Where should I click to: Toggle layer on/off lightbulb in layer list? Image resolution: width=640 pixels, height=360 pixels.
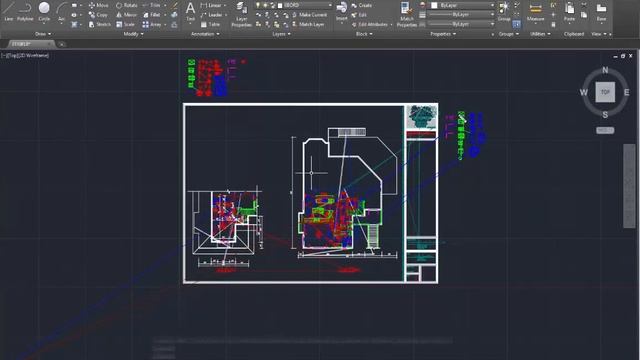point(258,5)
